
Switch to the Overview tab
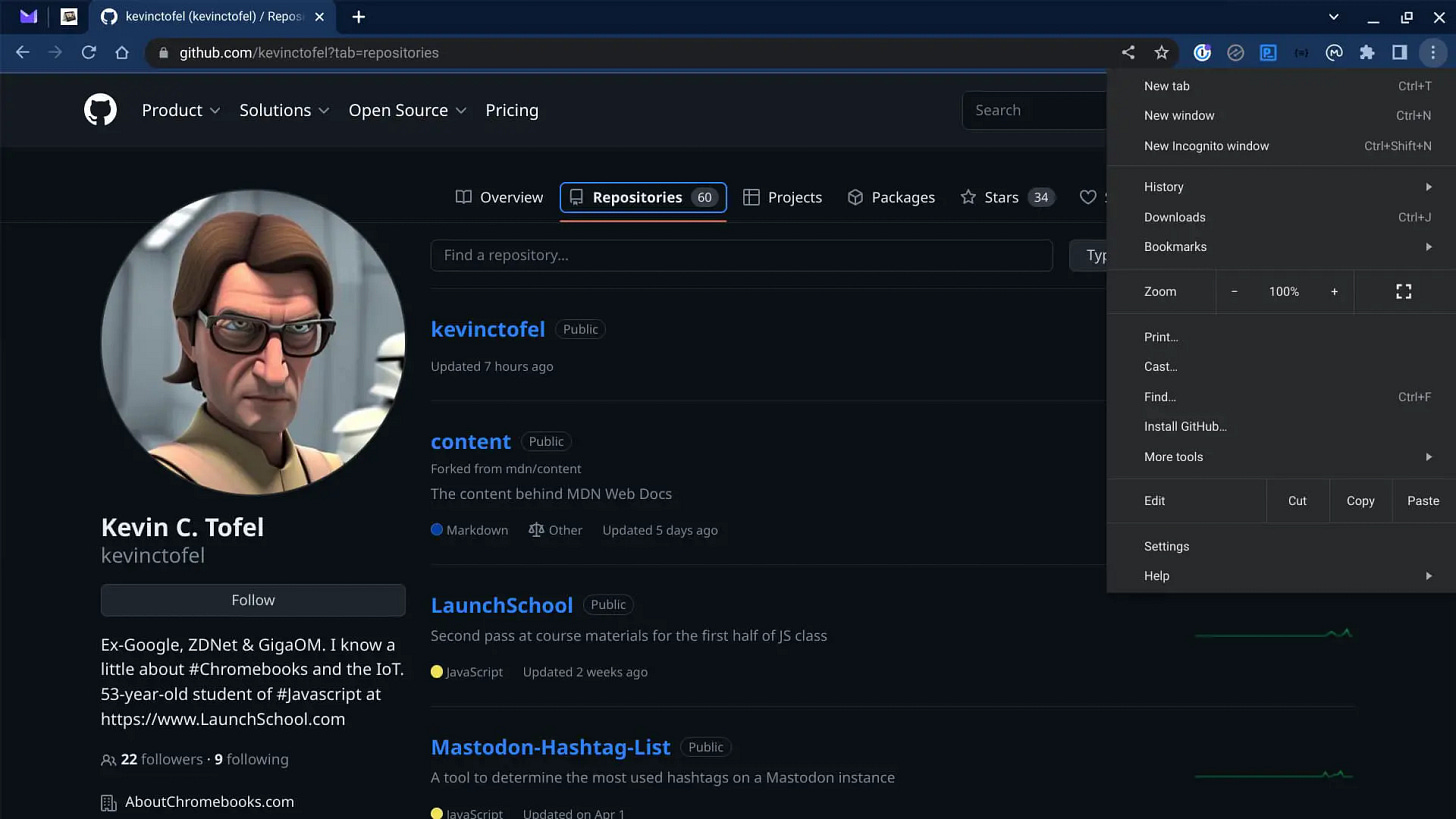coord(499,197)
